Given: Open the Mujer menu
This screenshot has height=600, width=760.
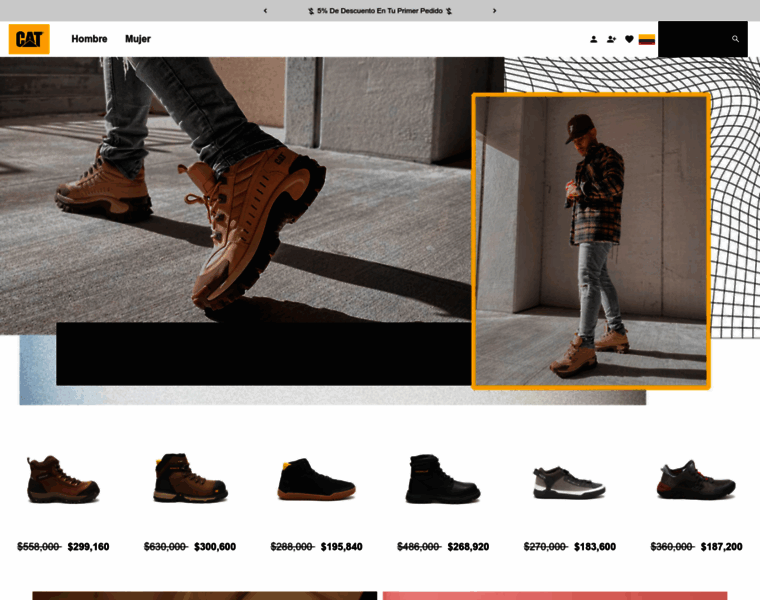Looking at the screenshot, I should pos(138,39).
